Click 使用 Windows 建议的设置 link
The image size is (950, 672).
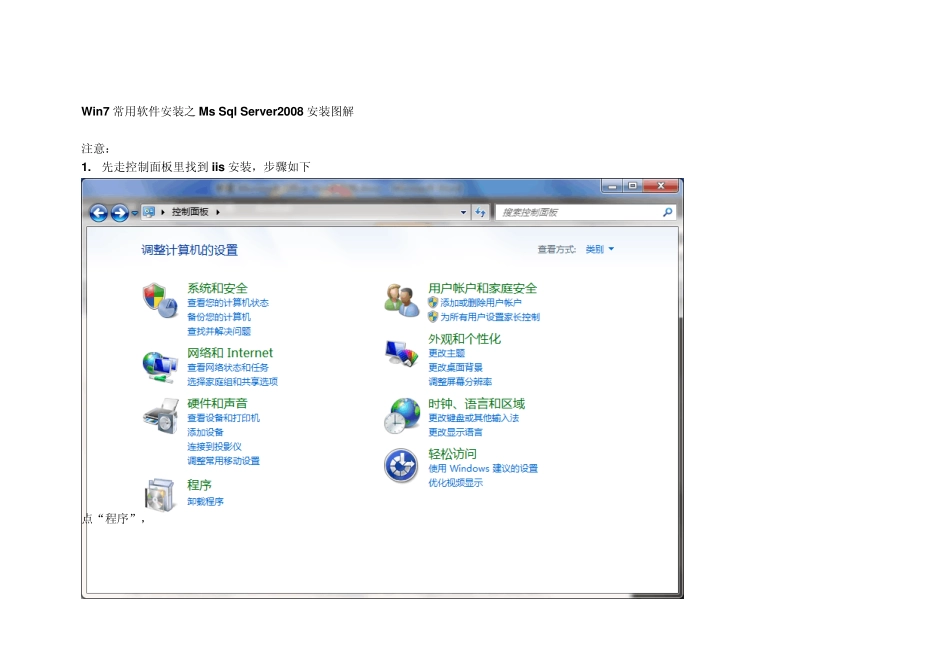pyautogui.click(x=483, y=468)
